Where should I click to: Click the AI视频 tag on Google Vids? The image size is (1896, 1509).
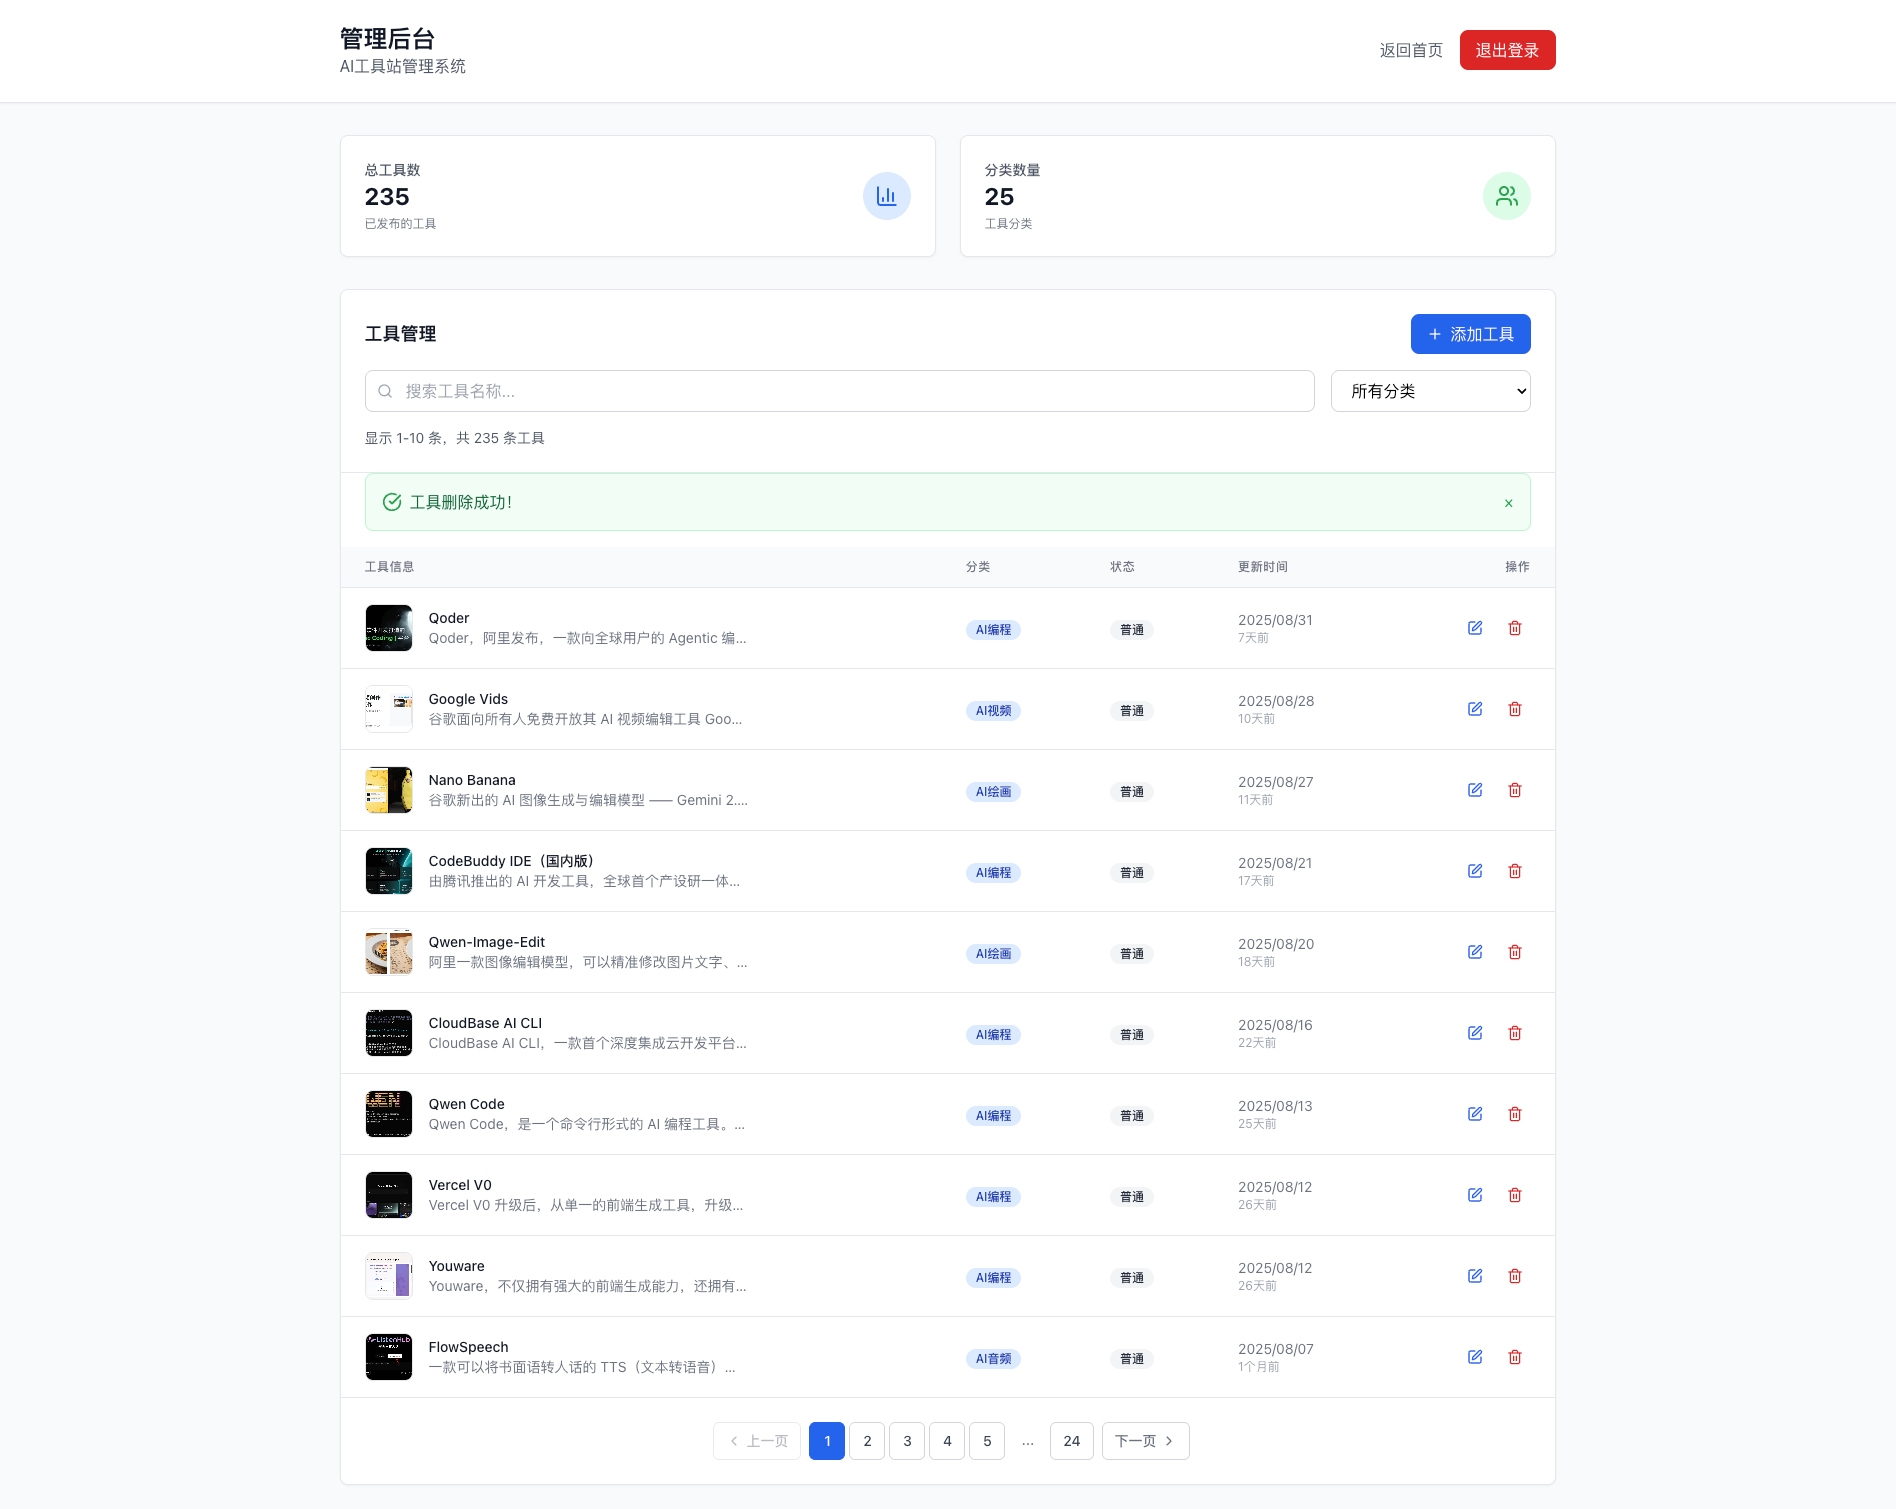[x=993, y=711]
